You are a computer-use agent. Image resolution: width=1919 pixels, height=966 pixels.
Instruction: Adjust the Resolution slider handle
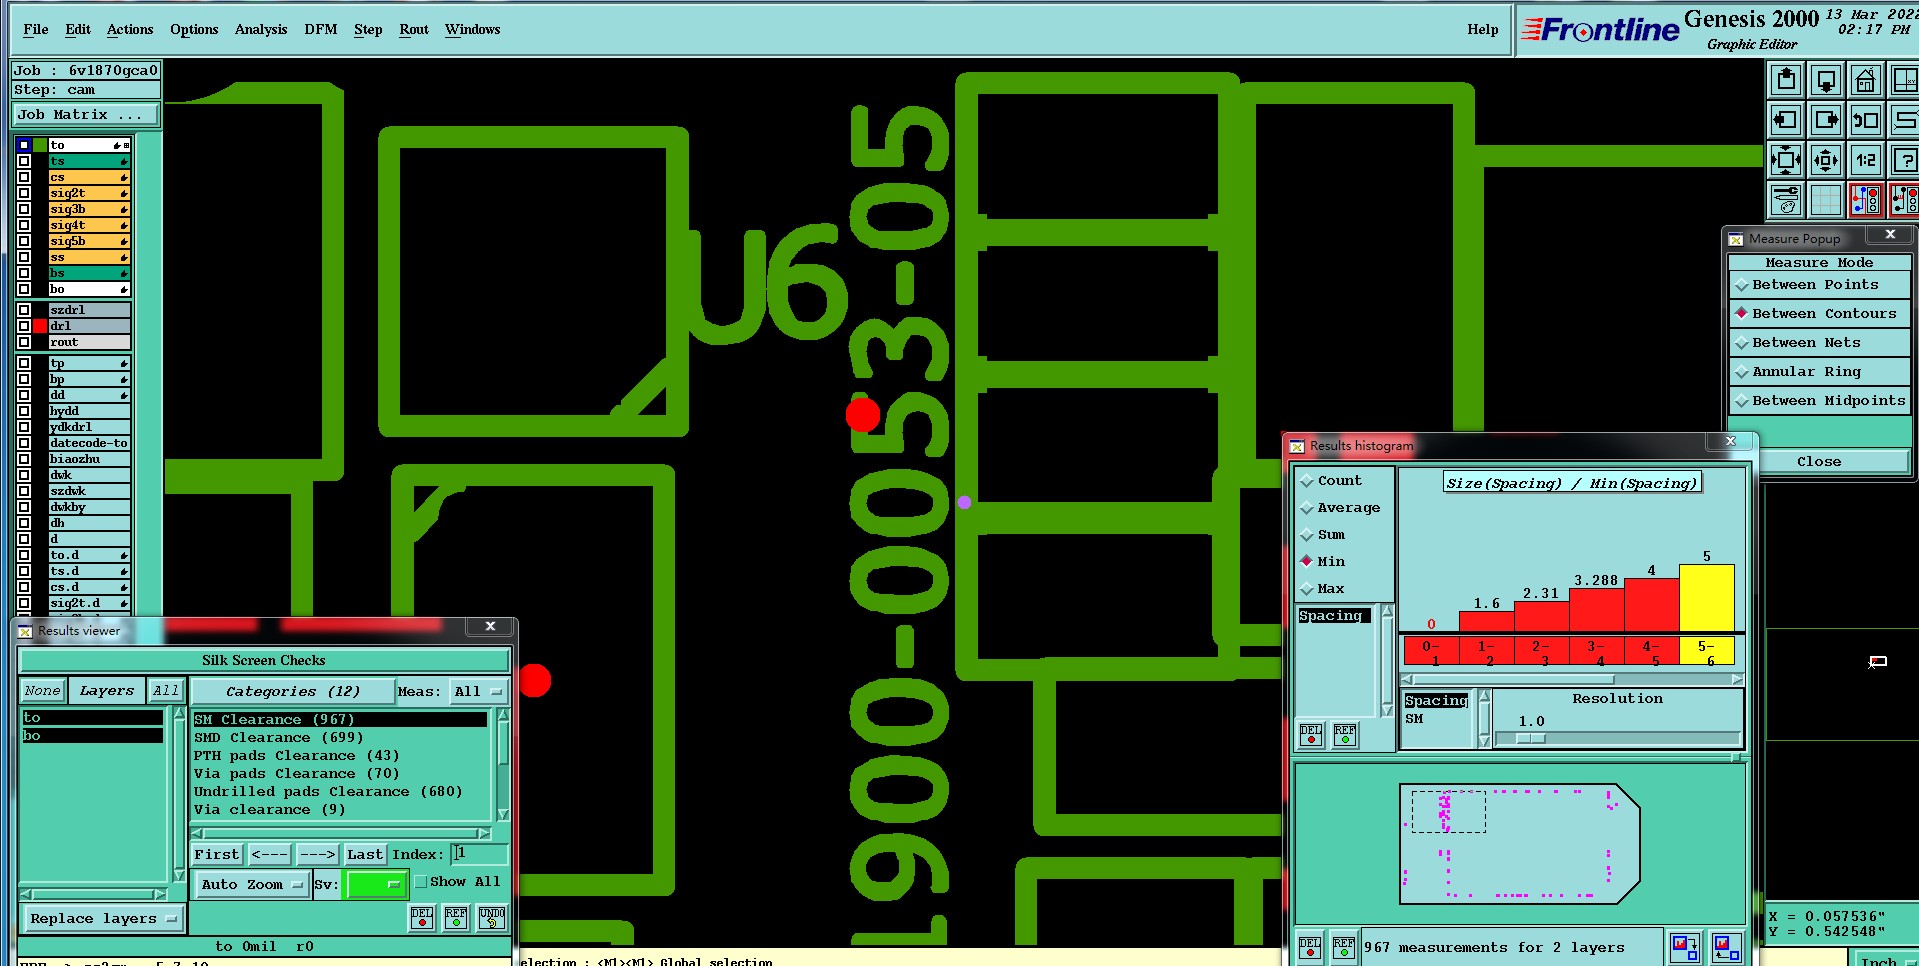(x=1530, y=738)
